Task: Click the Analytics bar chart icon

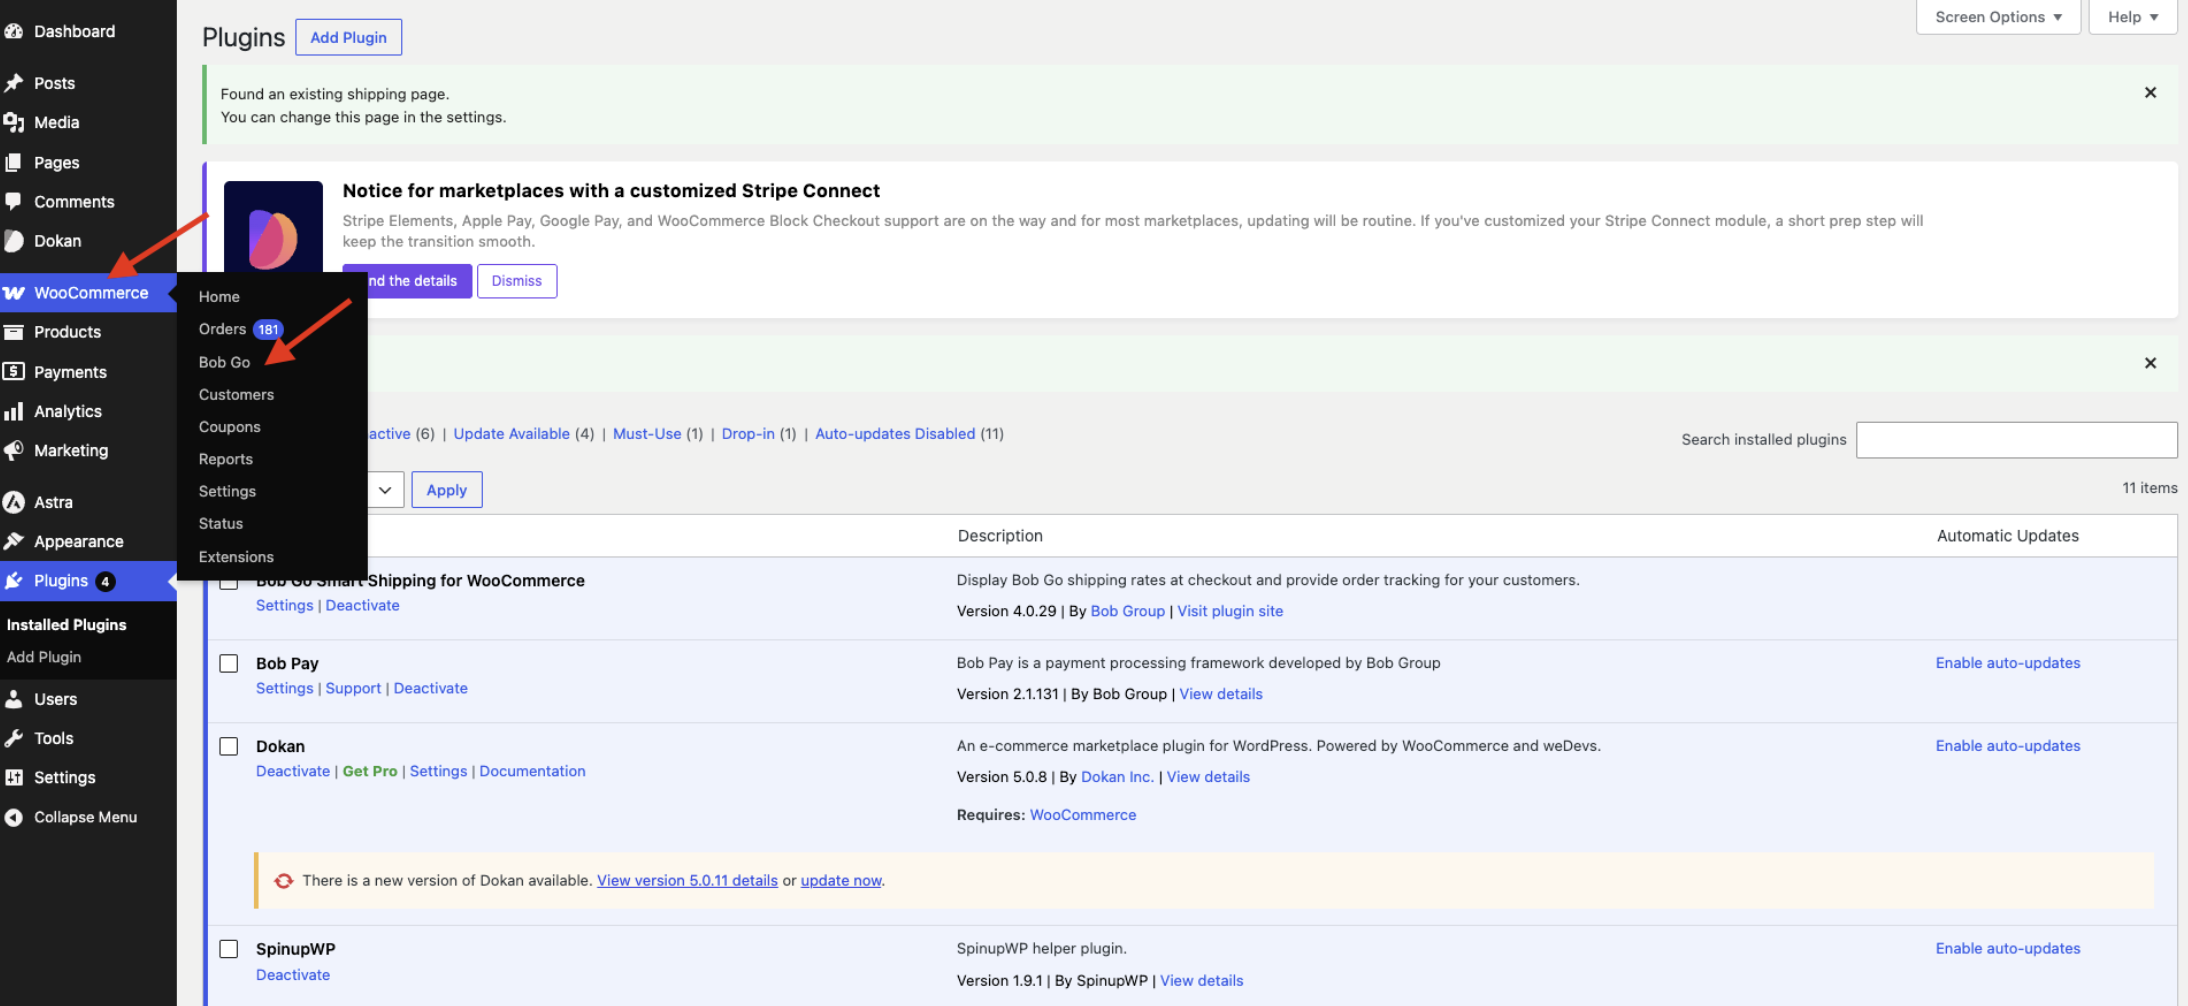Action: pyautogui.click(x=13, y=411)
